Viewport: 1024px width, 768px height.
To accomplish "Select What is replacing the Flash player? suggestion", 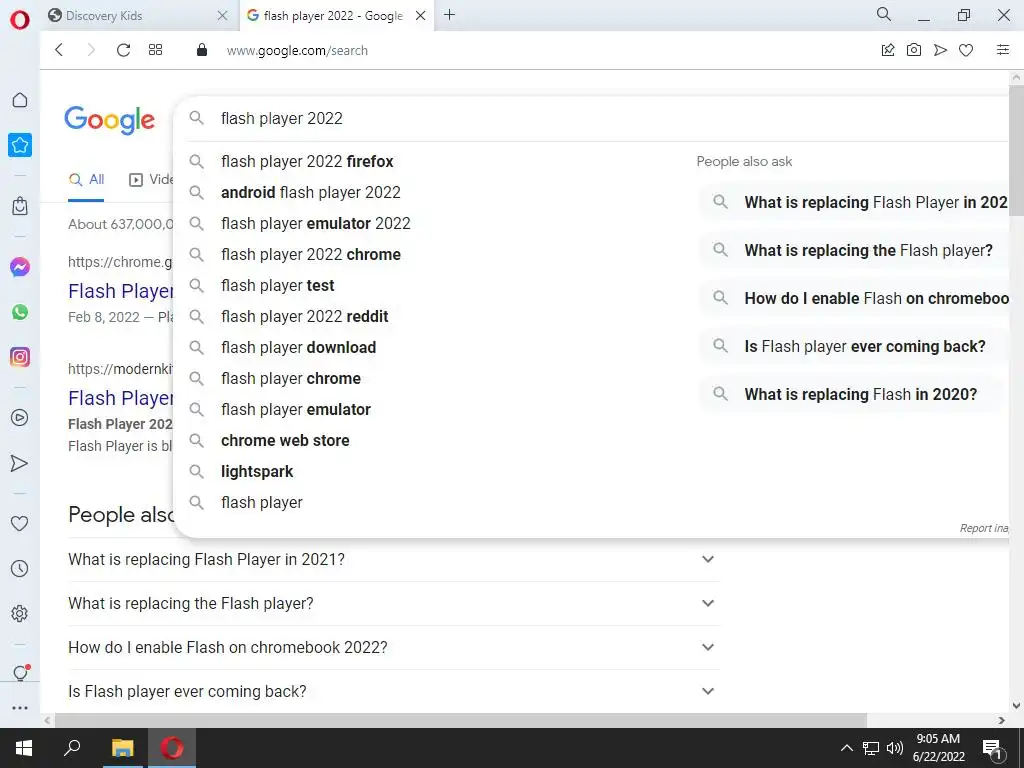I will [x=854, y=250].
